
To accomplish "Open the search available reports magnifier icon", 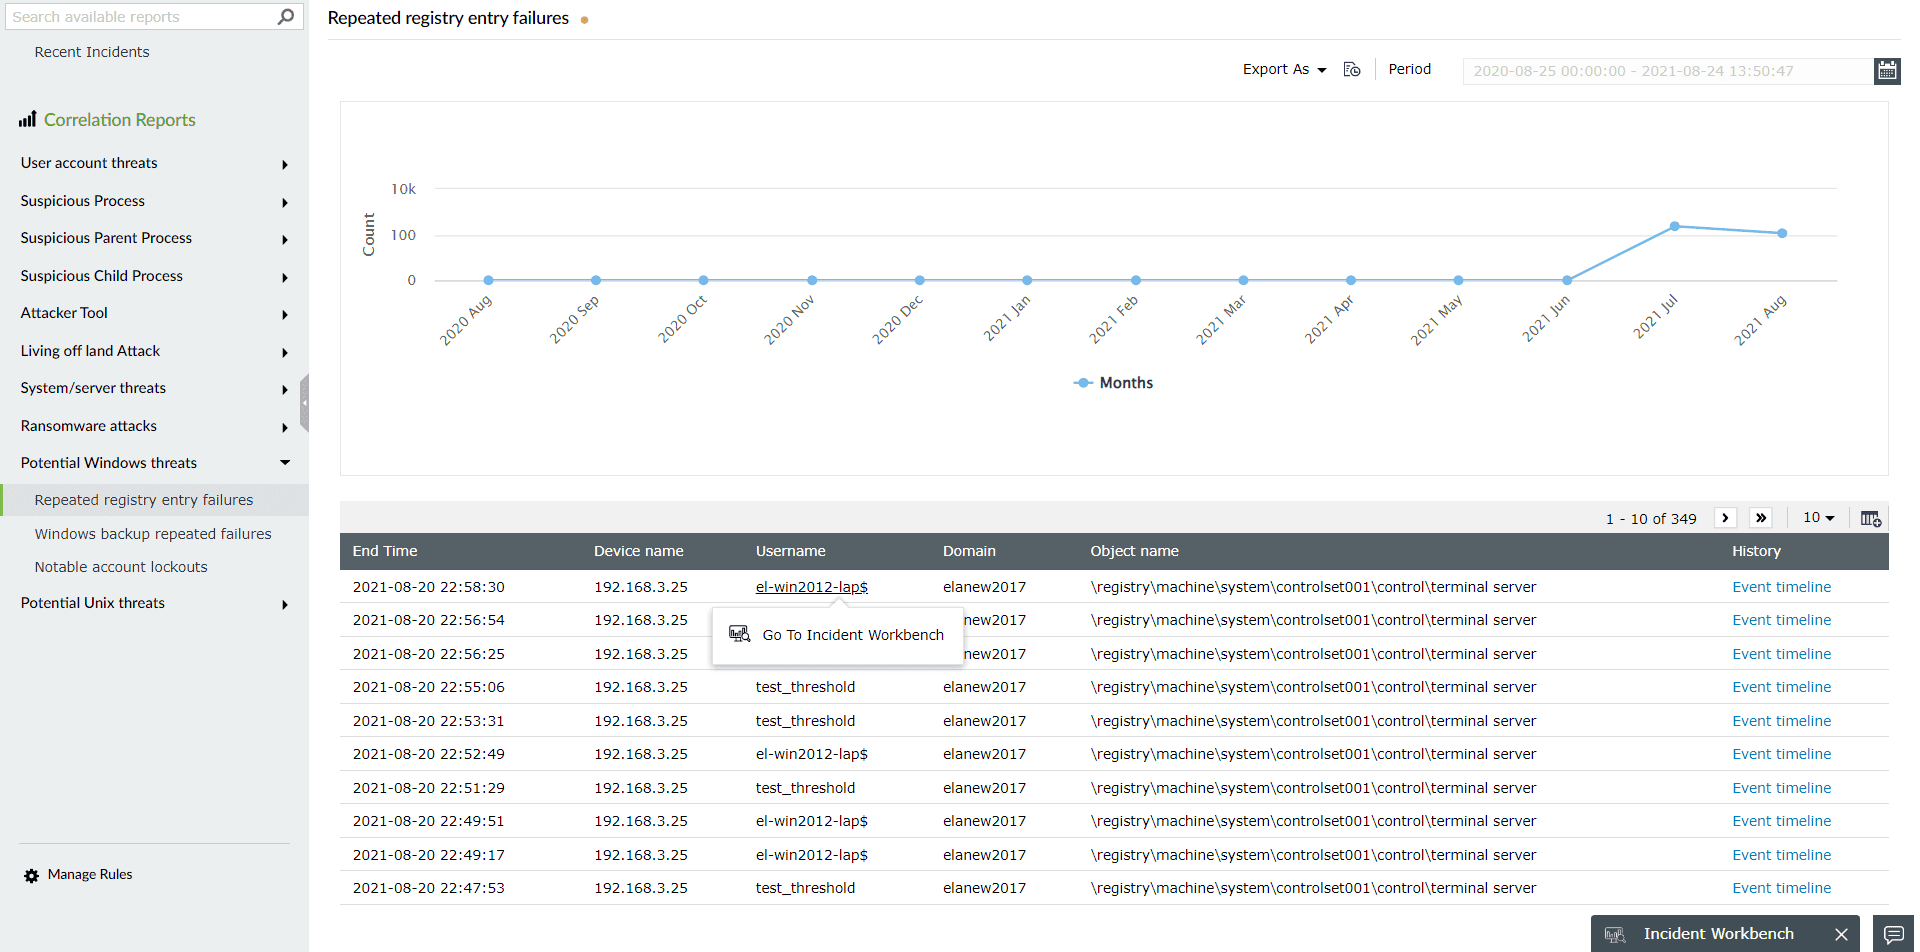I will 286,16.
